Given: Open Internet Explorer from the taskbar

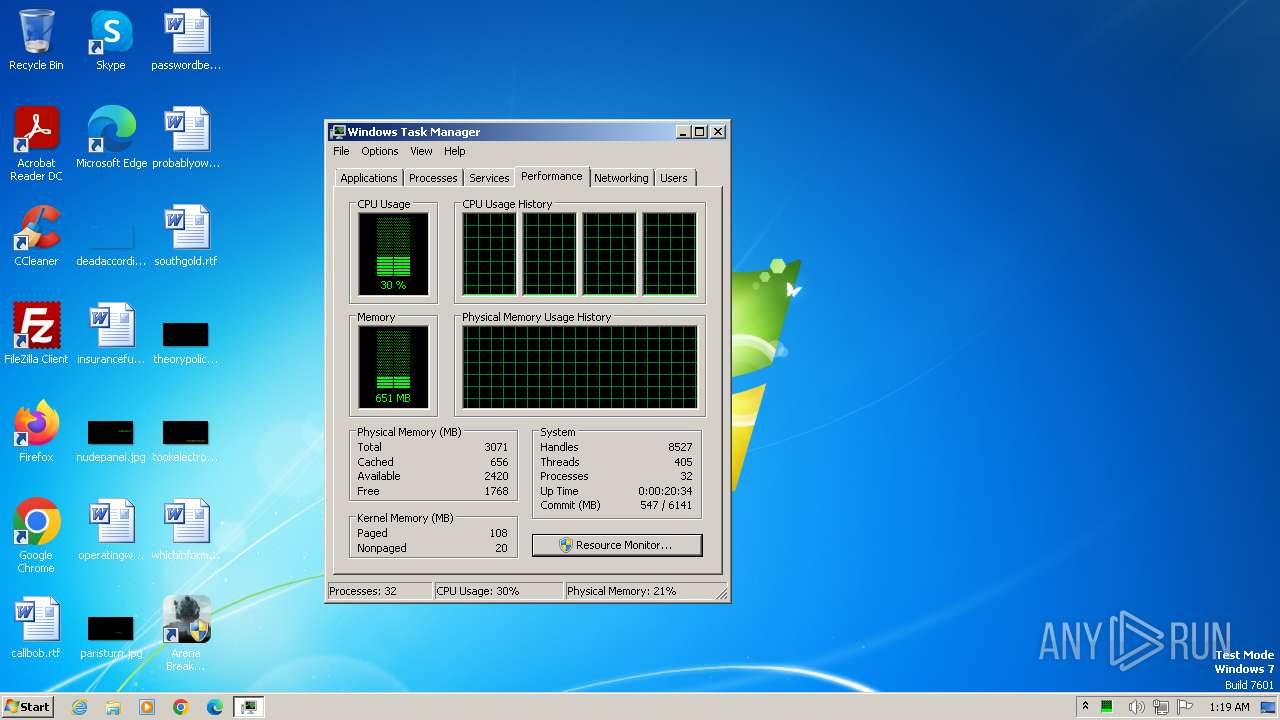Looking at the screenshot, I should click(79, 707).
